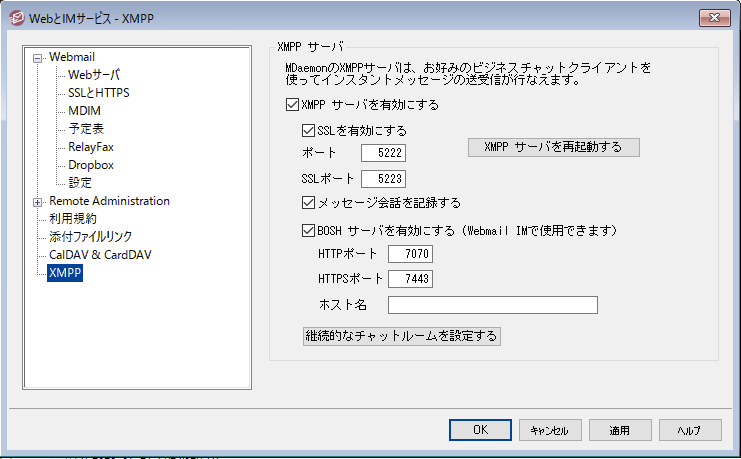Toggle SSLを有効にする checkbox
741x459 pixels.
(x=308, y=130)
